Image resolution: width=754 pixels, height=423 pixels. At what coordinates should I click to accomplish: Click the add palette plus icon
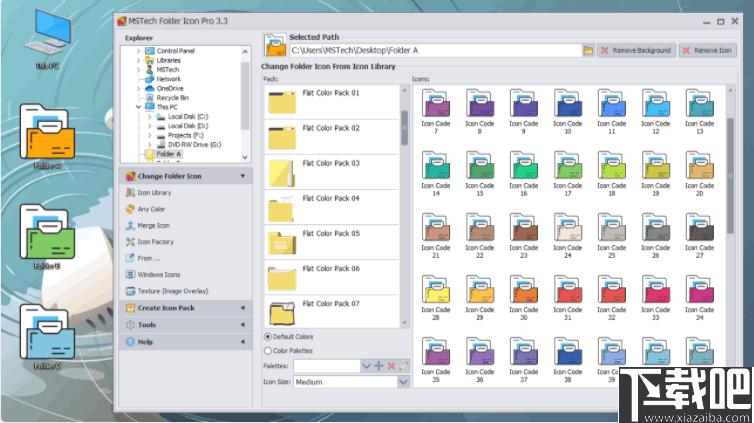(x=379, y=366)
